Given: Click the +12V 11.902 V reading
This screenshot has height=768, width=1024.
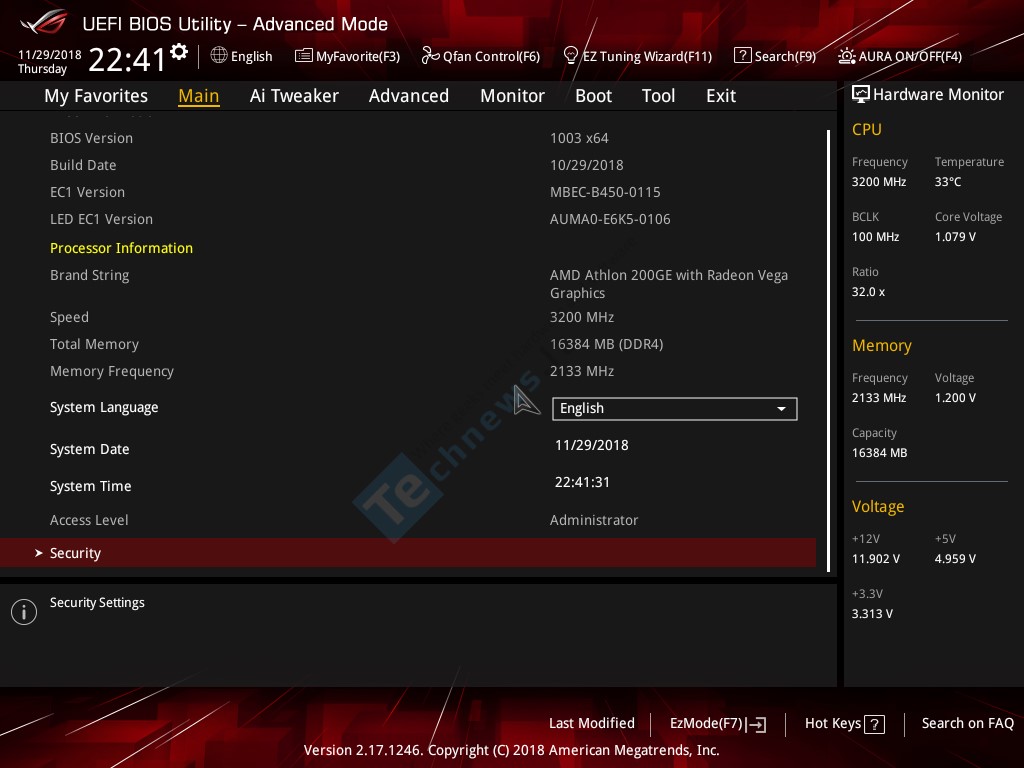Looking at the screenshot, I should pyautogui.click(x=876, y=559).
